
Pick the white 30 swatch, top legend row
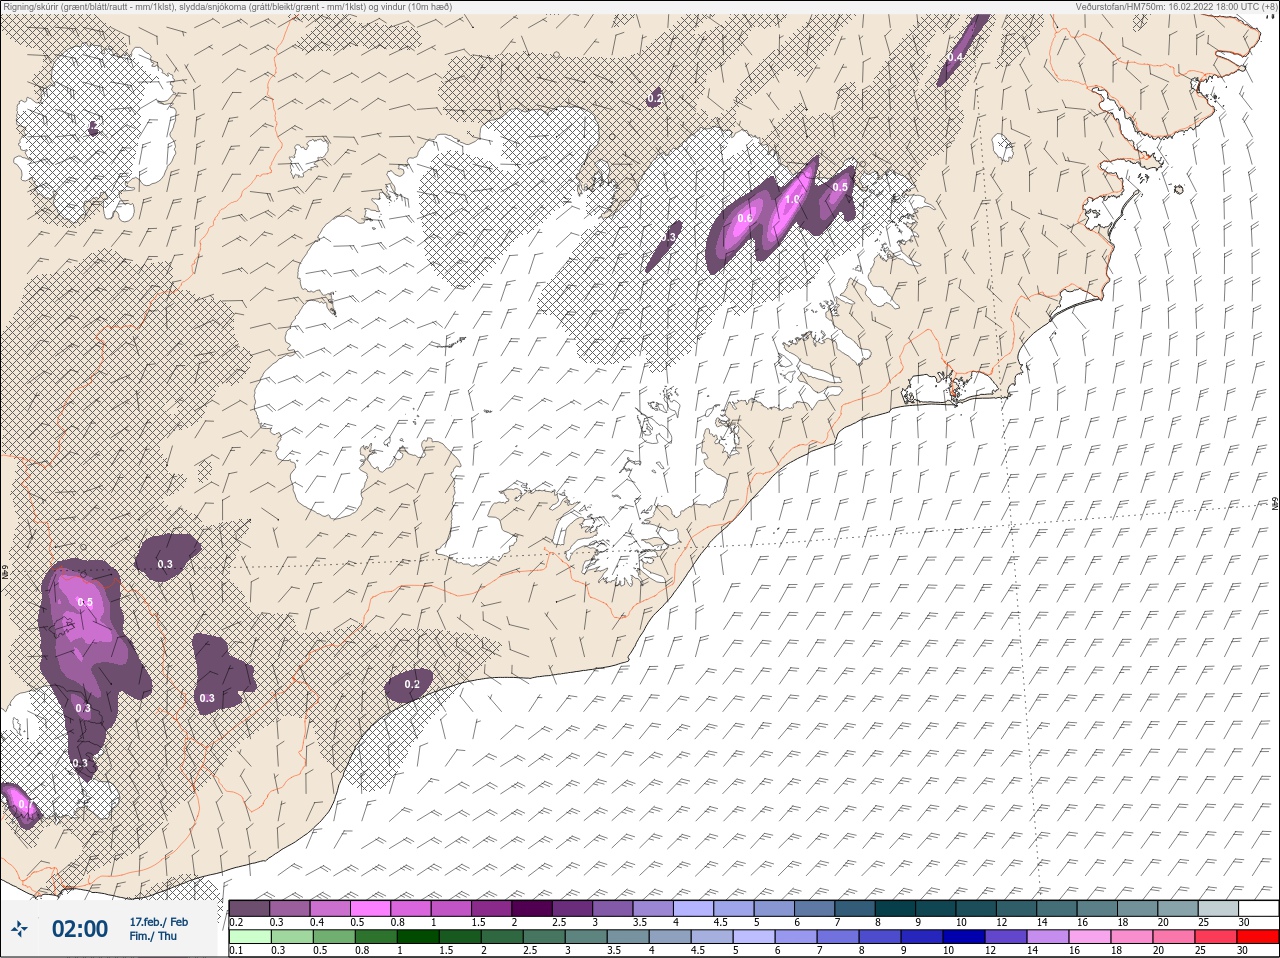click(x=1258, y=908)
